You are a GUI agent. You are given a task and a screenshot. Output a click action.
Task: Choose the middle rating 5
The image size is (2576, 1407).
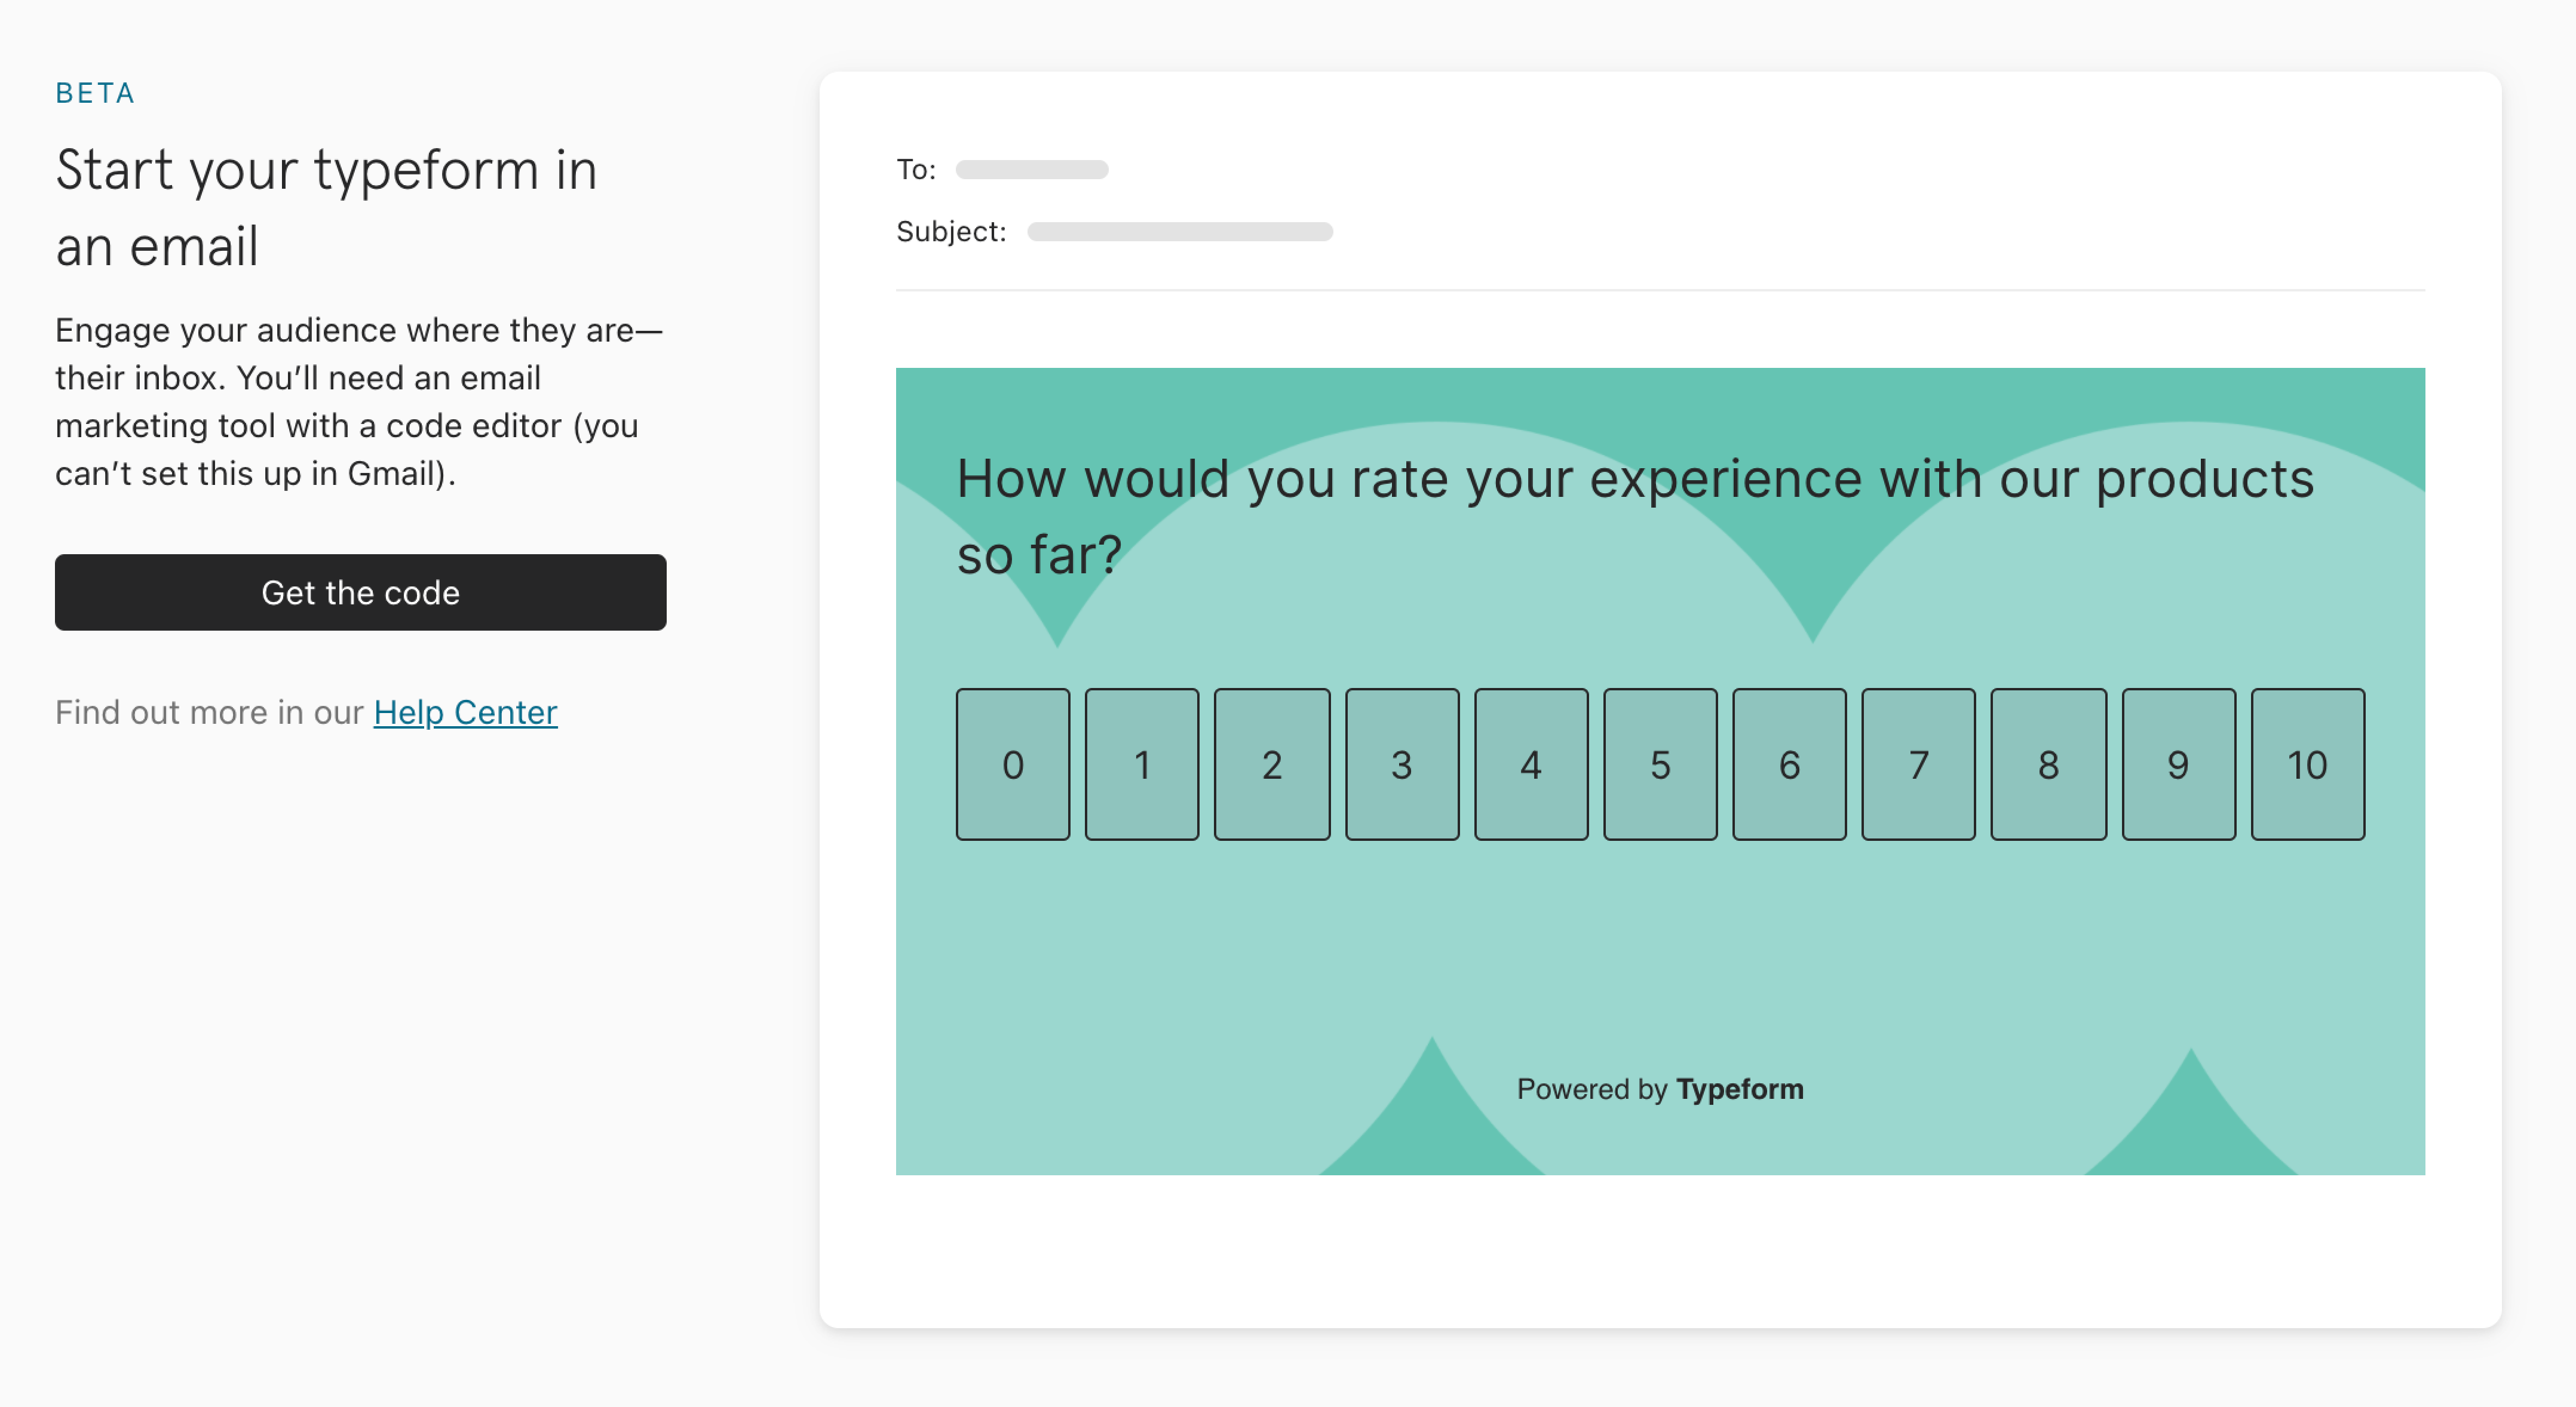[1660, 764]
